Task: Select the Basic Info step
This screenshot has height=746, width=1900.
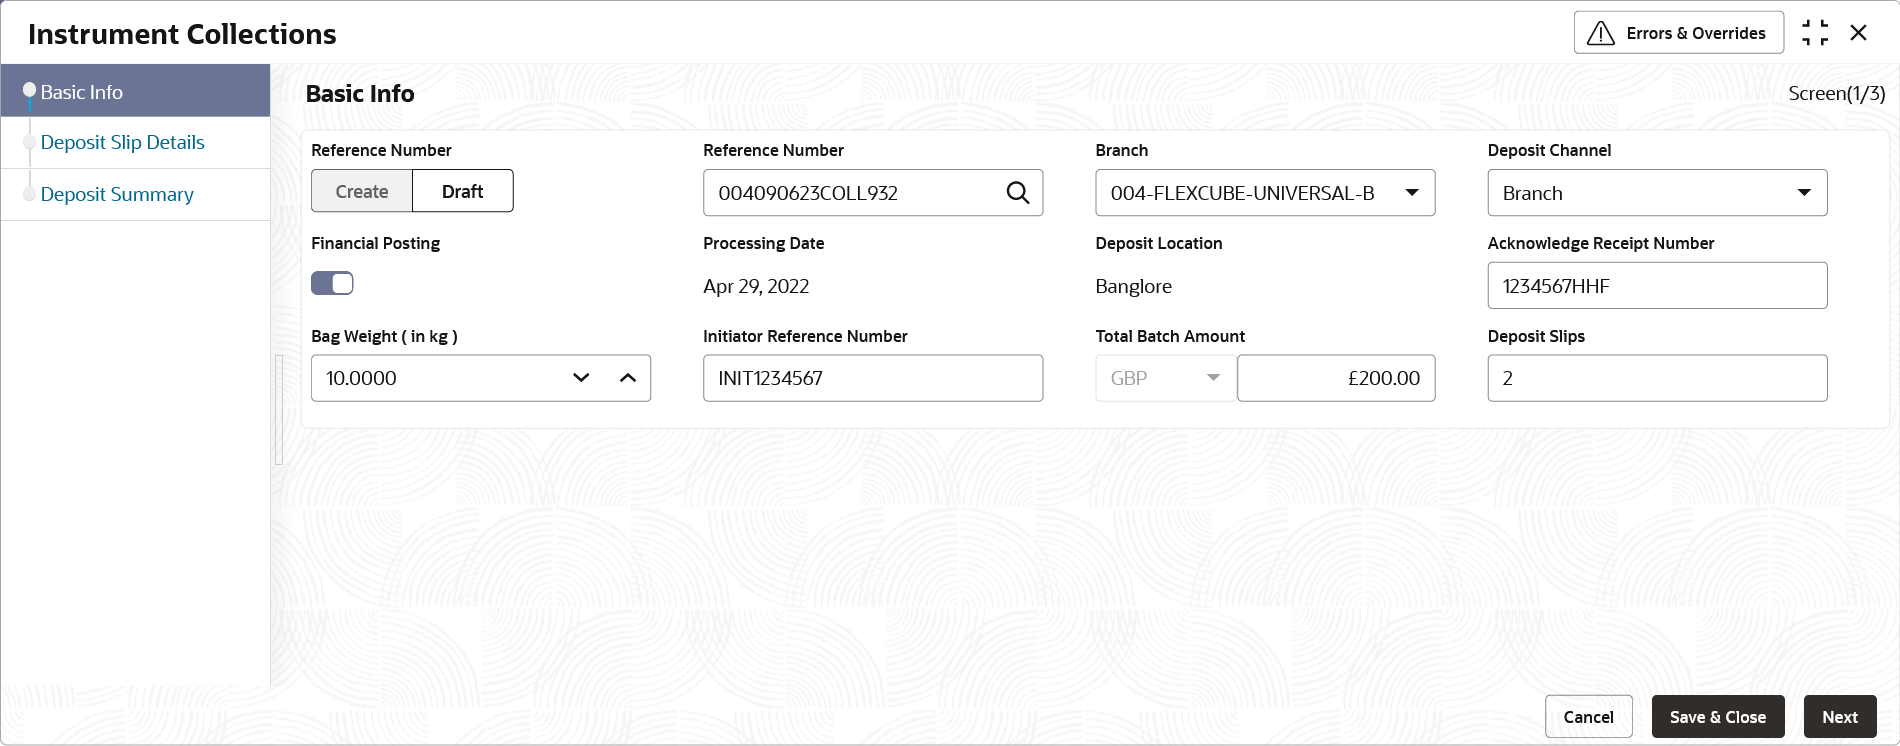Action: point(82,92)
